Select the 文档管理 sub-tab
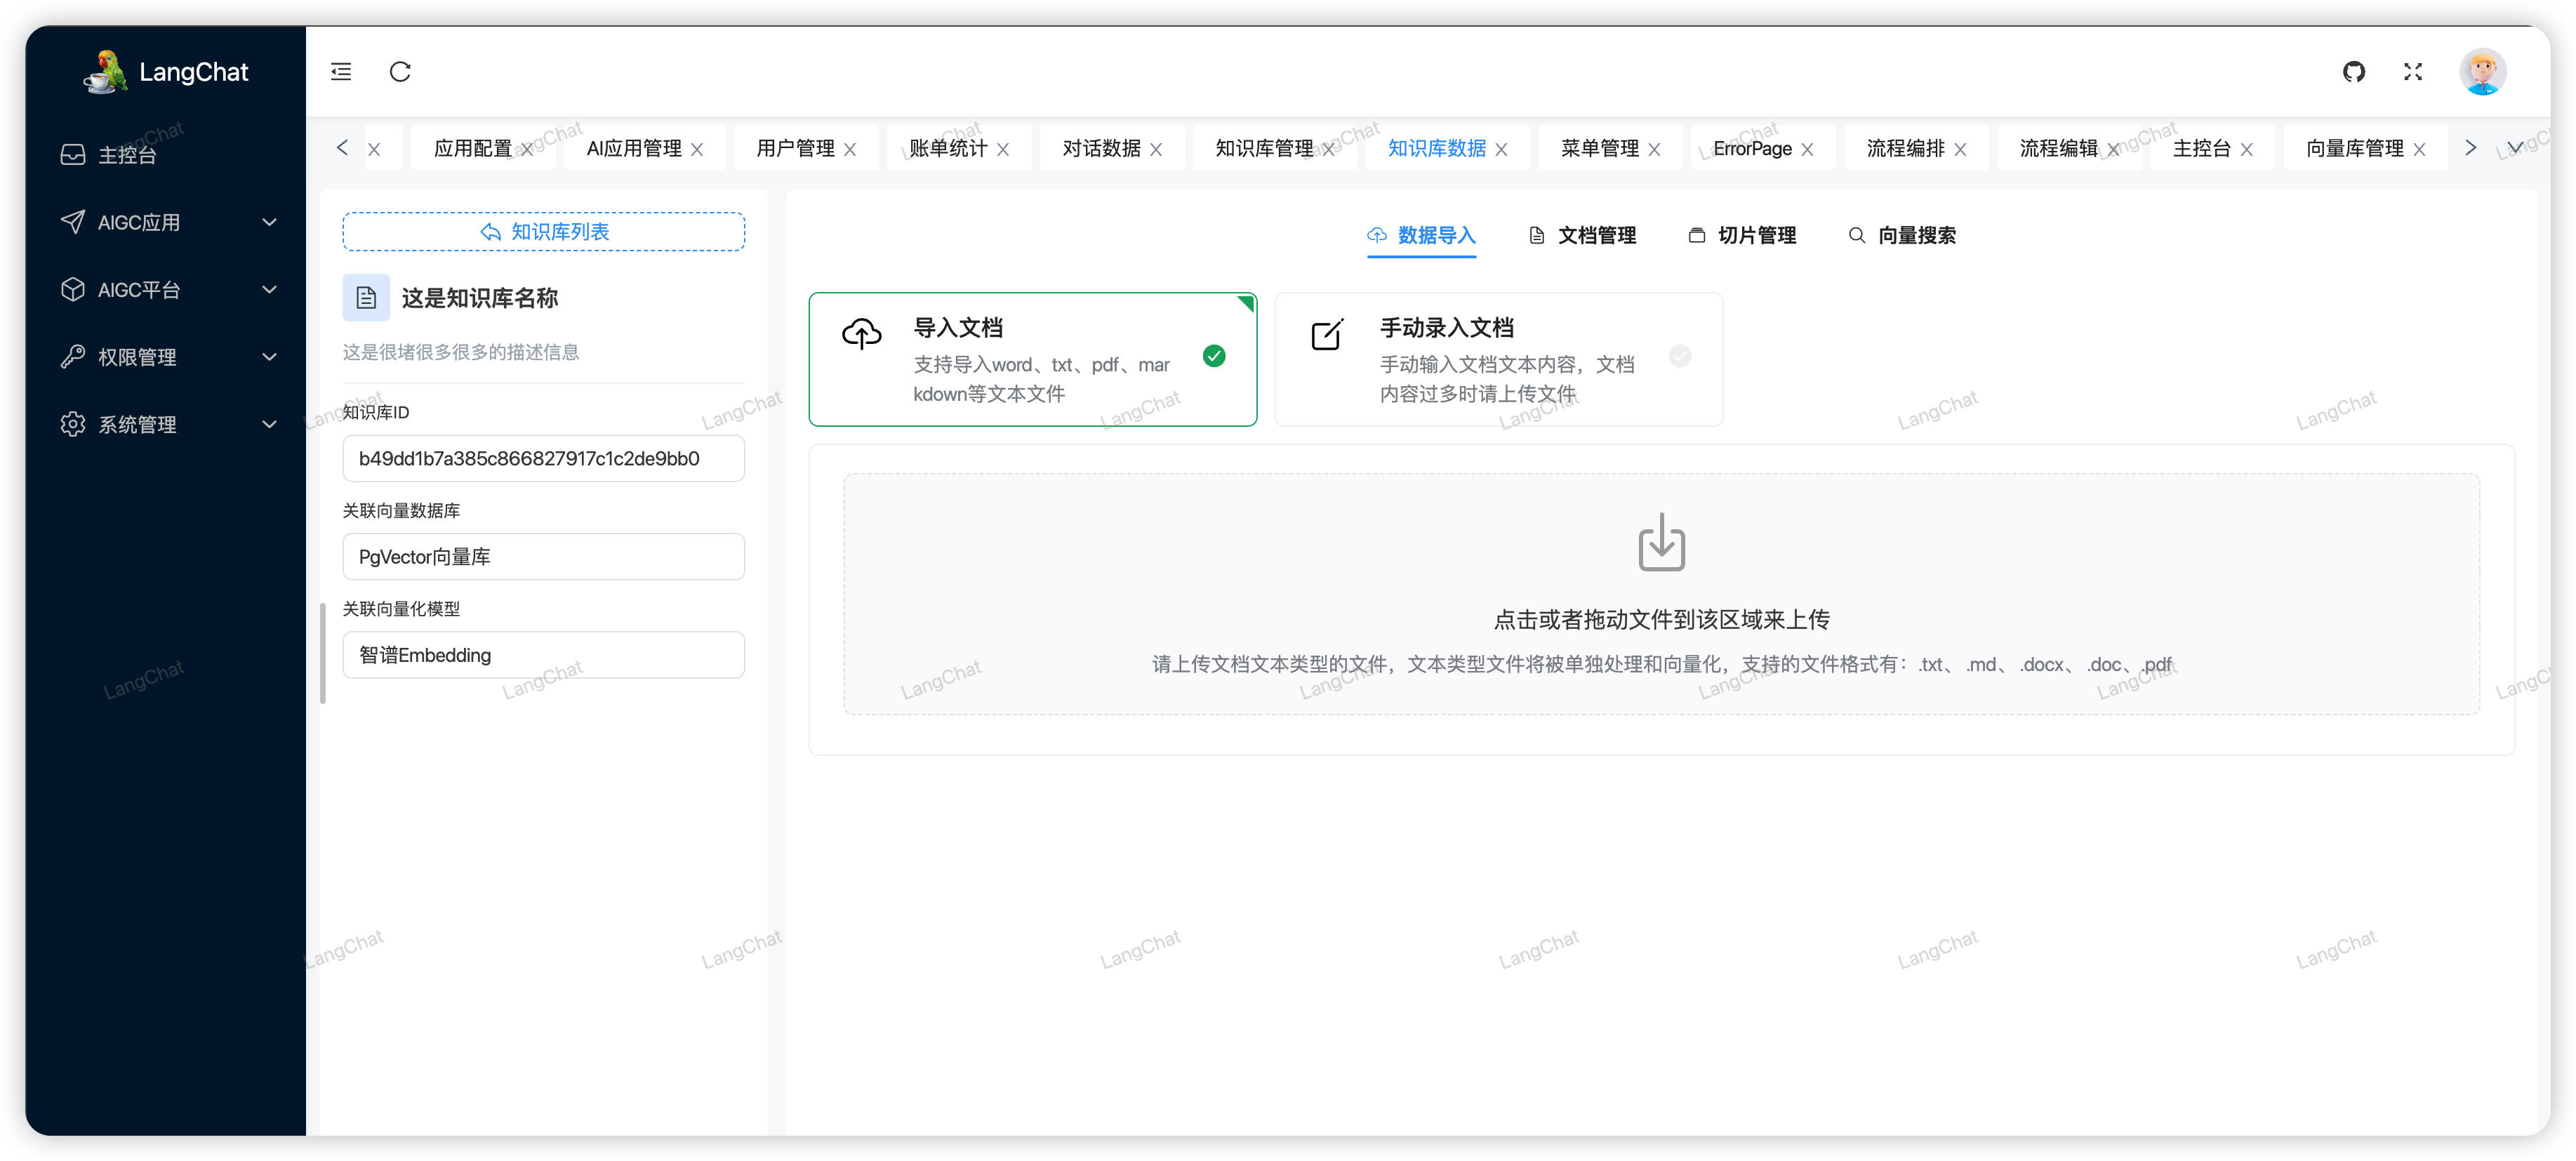The height and width of the screenshot is (1161, 2576). coord(1582,236)
